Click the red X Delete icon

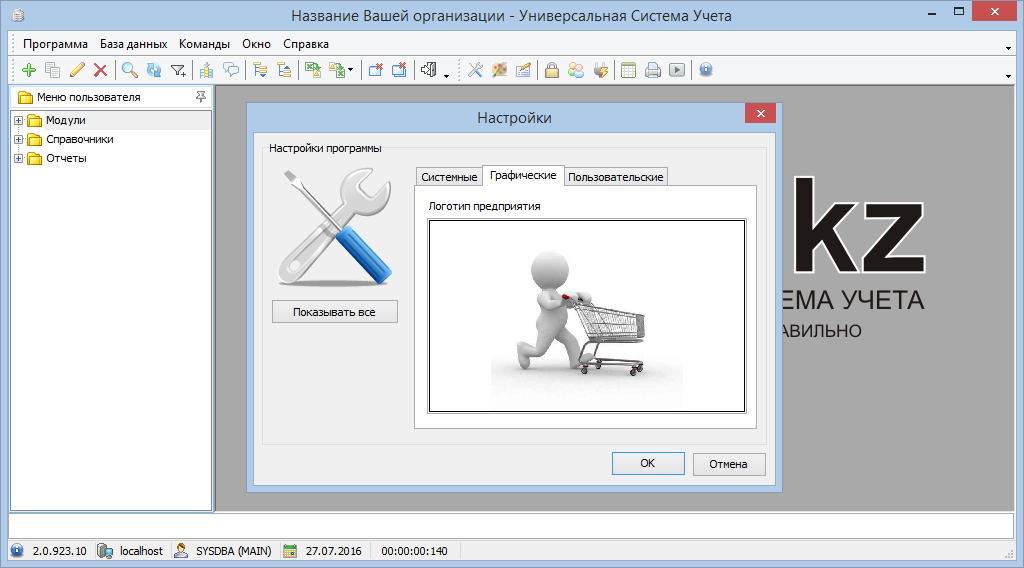tap(100, 70)
